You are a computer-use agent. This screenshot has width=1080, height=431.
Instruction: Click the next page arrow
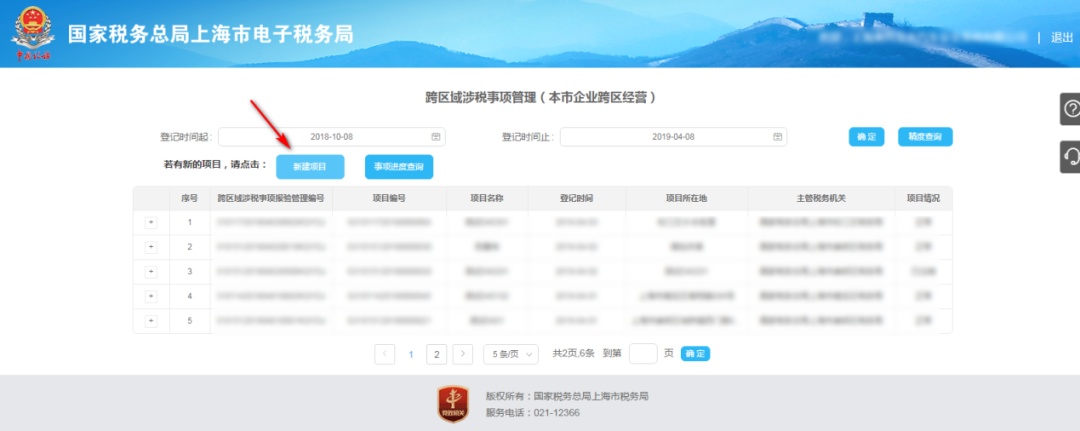click(462, 354)
